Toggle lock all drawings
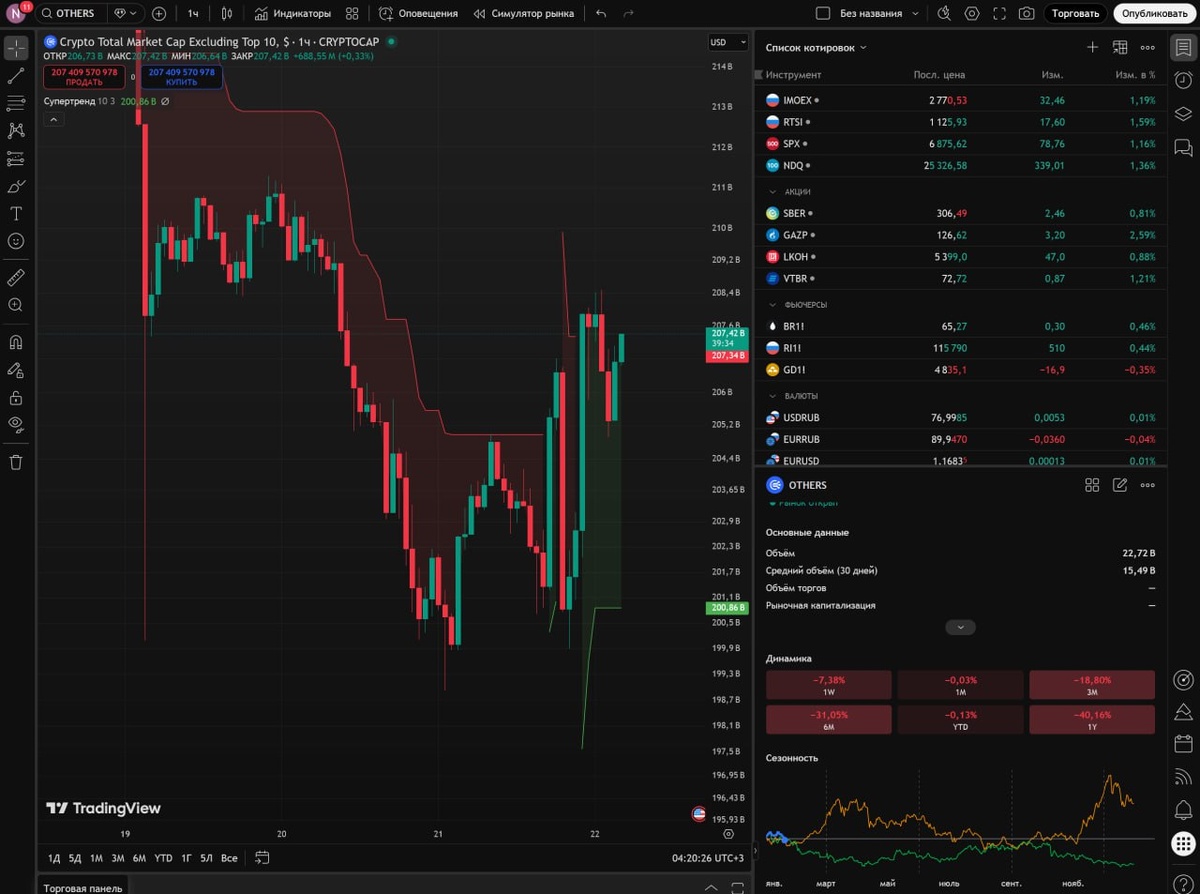Viewport: 1200px width, 894px height. pos(16,397)
